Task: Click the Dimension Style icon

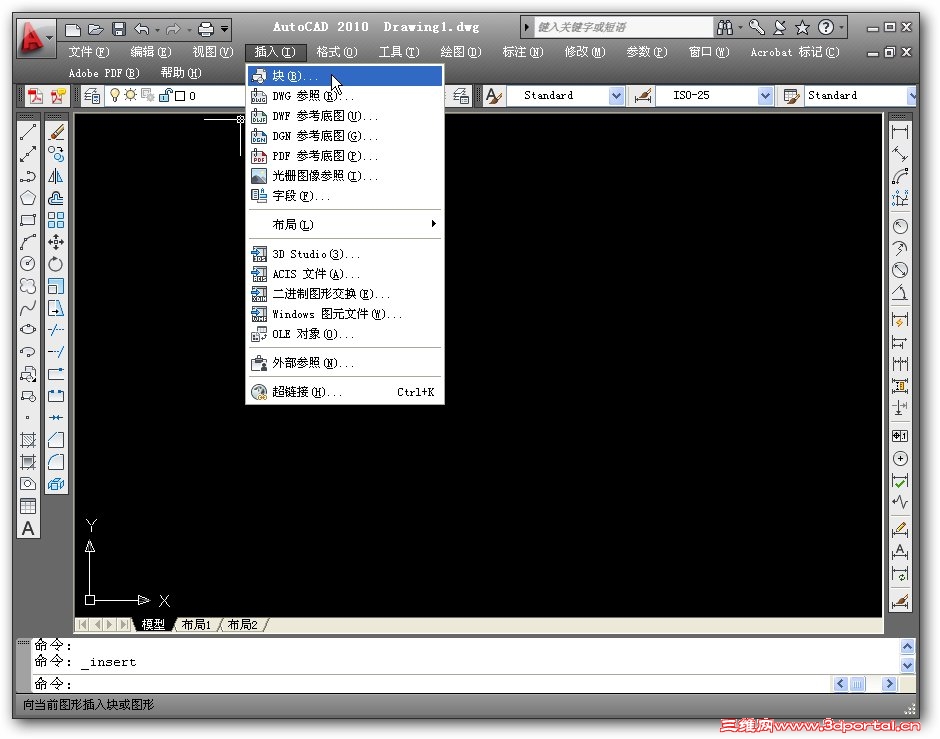Action: 643,96
